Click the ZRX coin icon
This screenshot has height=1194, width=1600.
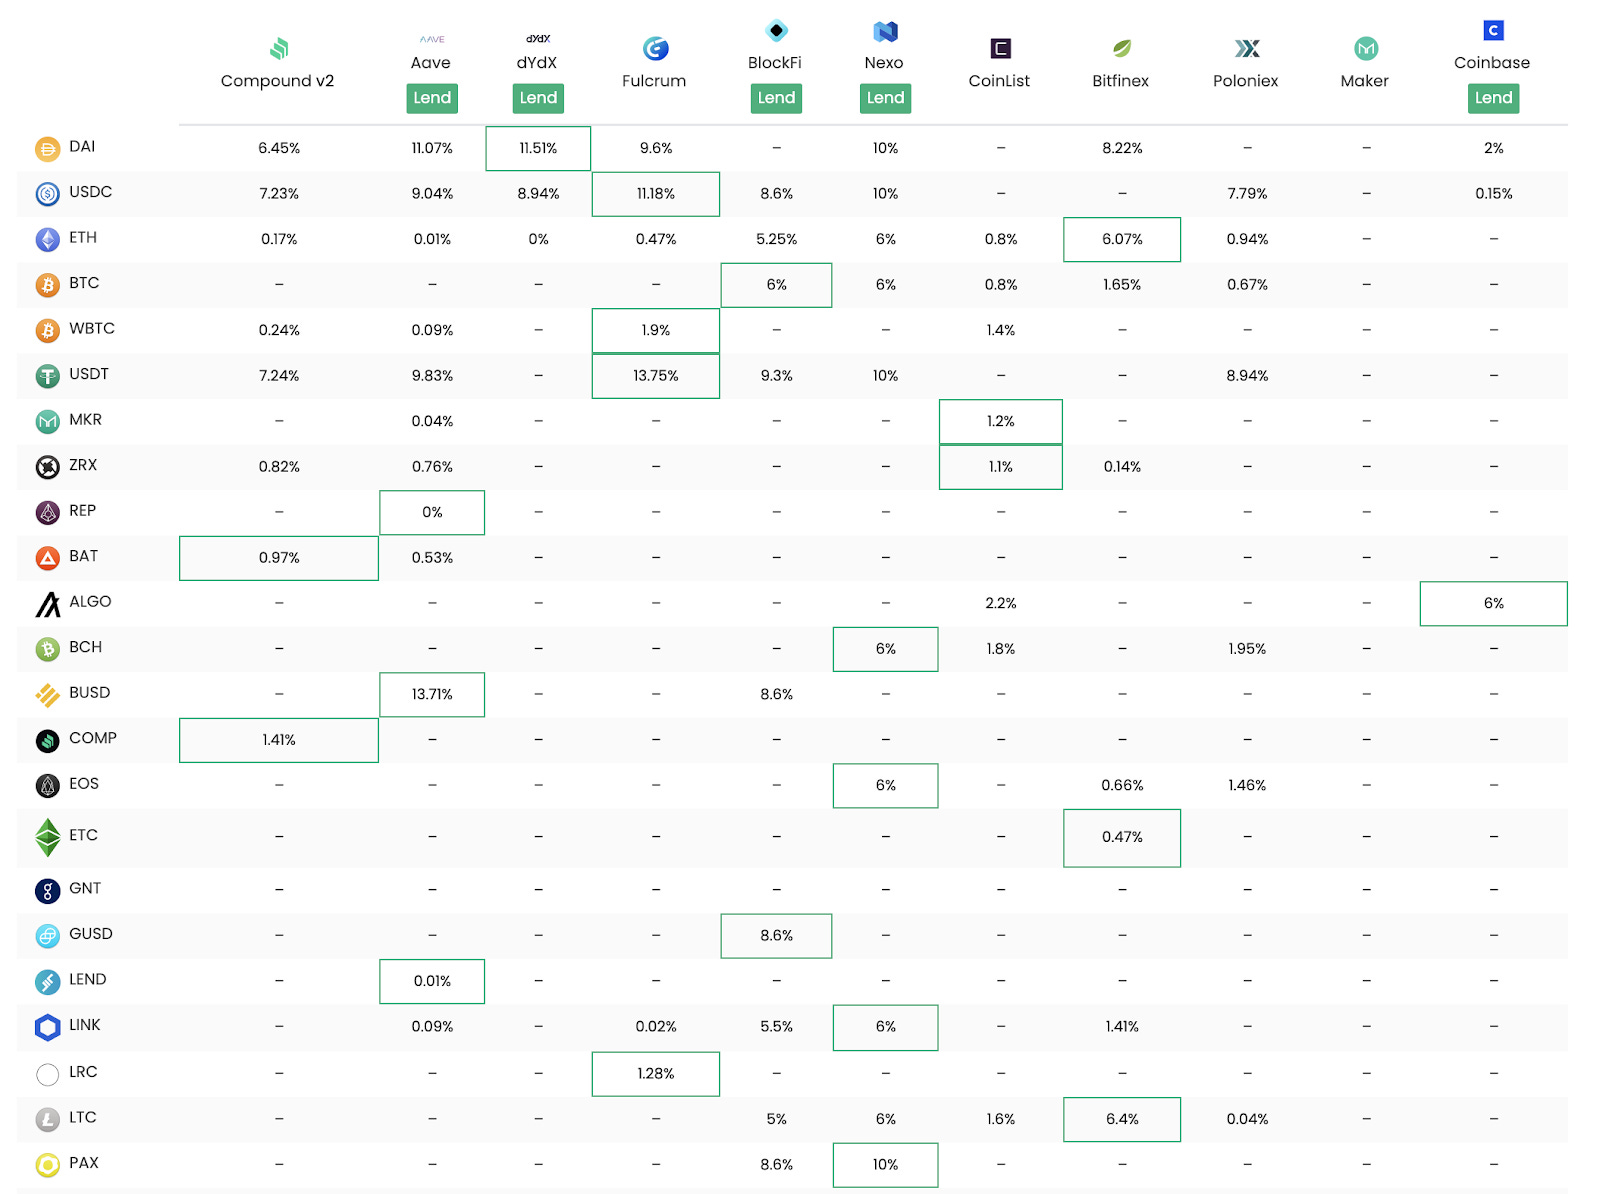pyautogui.click(x=48, y=467)
